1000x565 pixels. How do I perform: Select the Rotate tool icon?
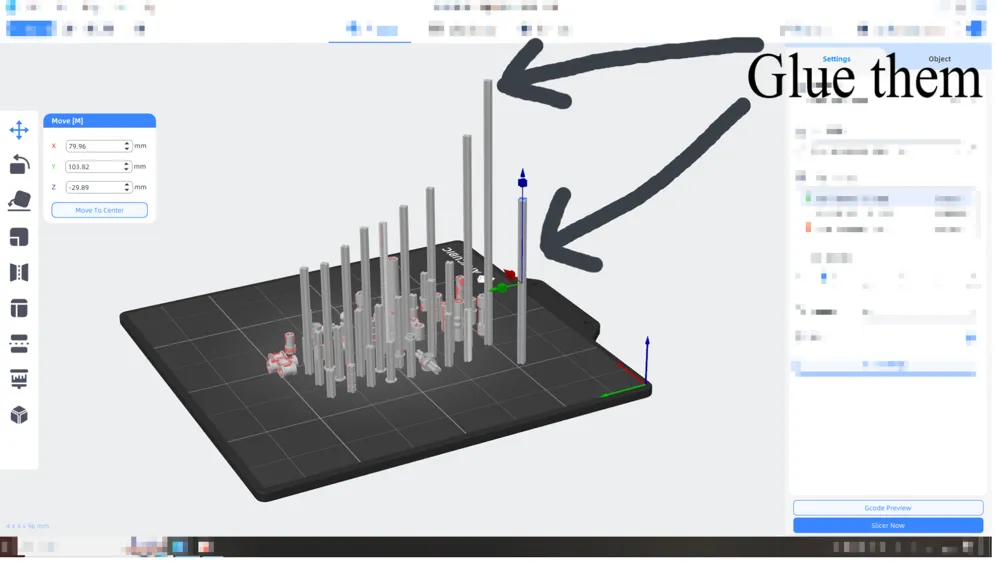pos(19,166)
